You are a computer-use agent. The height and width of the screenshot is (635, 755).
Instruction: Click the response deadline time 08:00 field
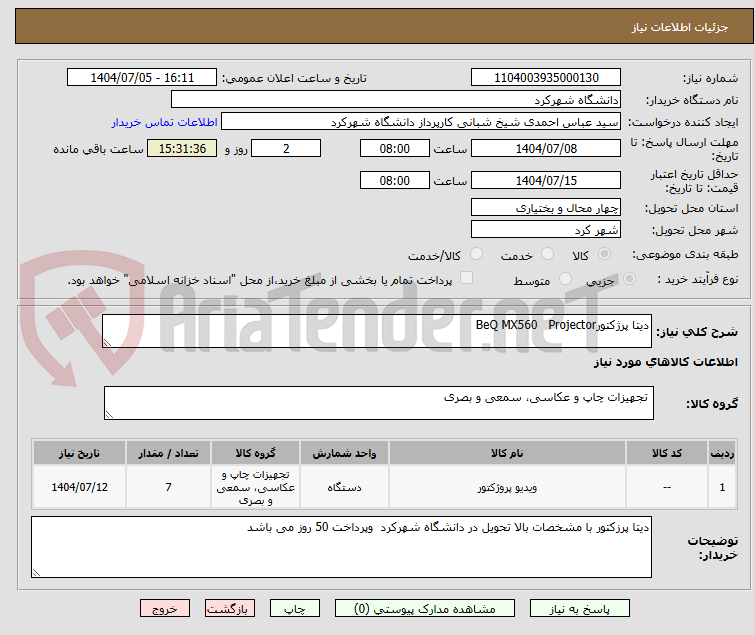(394, 148)
